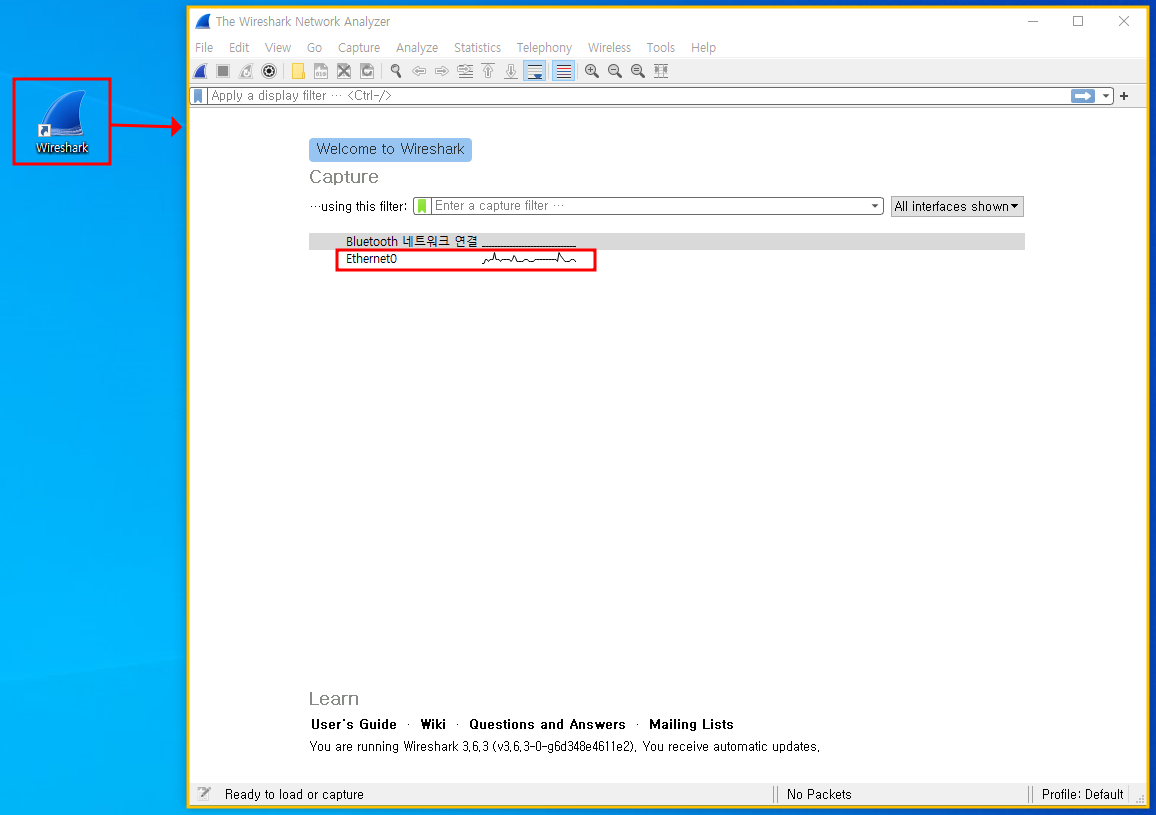Screen dimensions: 1156x815
Task: Click the Stop capturing packets square icon
Action: pyautogui.click(x=223, y=72)
